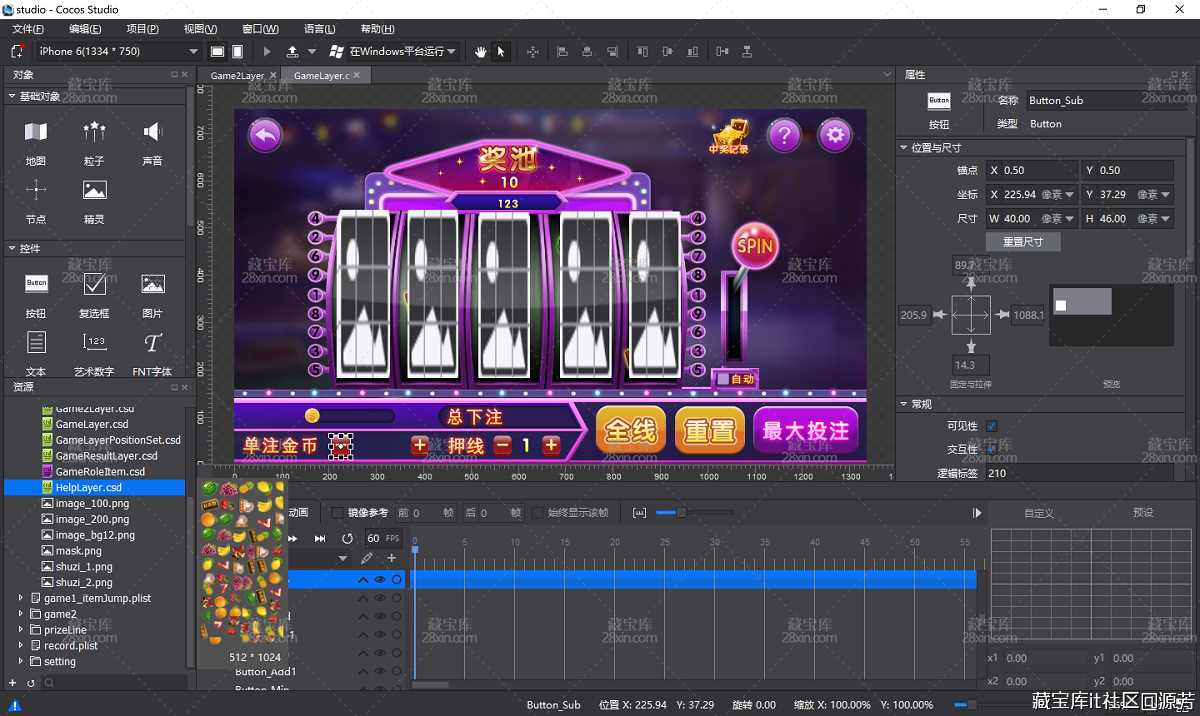
Task: Pick the Text (文本) widget
Action: coord(36,342)
